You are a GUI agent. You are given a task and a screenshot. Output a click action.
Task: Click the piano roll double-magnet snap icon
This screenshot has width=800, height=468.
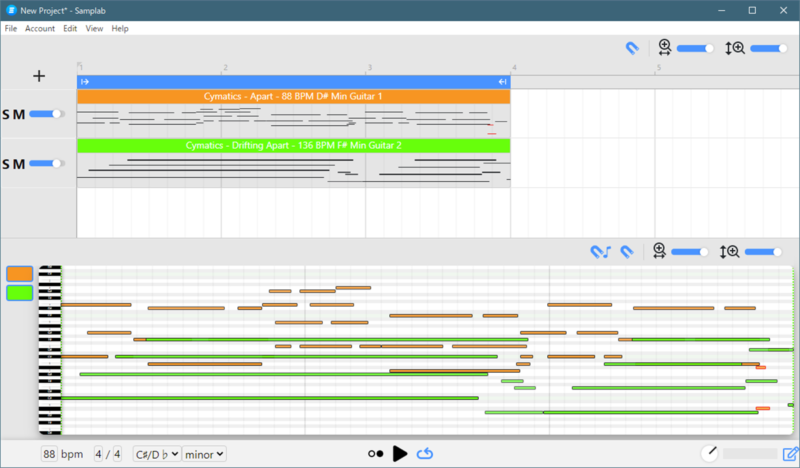tap(600, 252)
